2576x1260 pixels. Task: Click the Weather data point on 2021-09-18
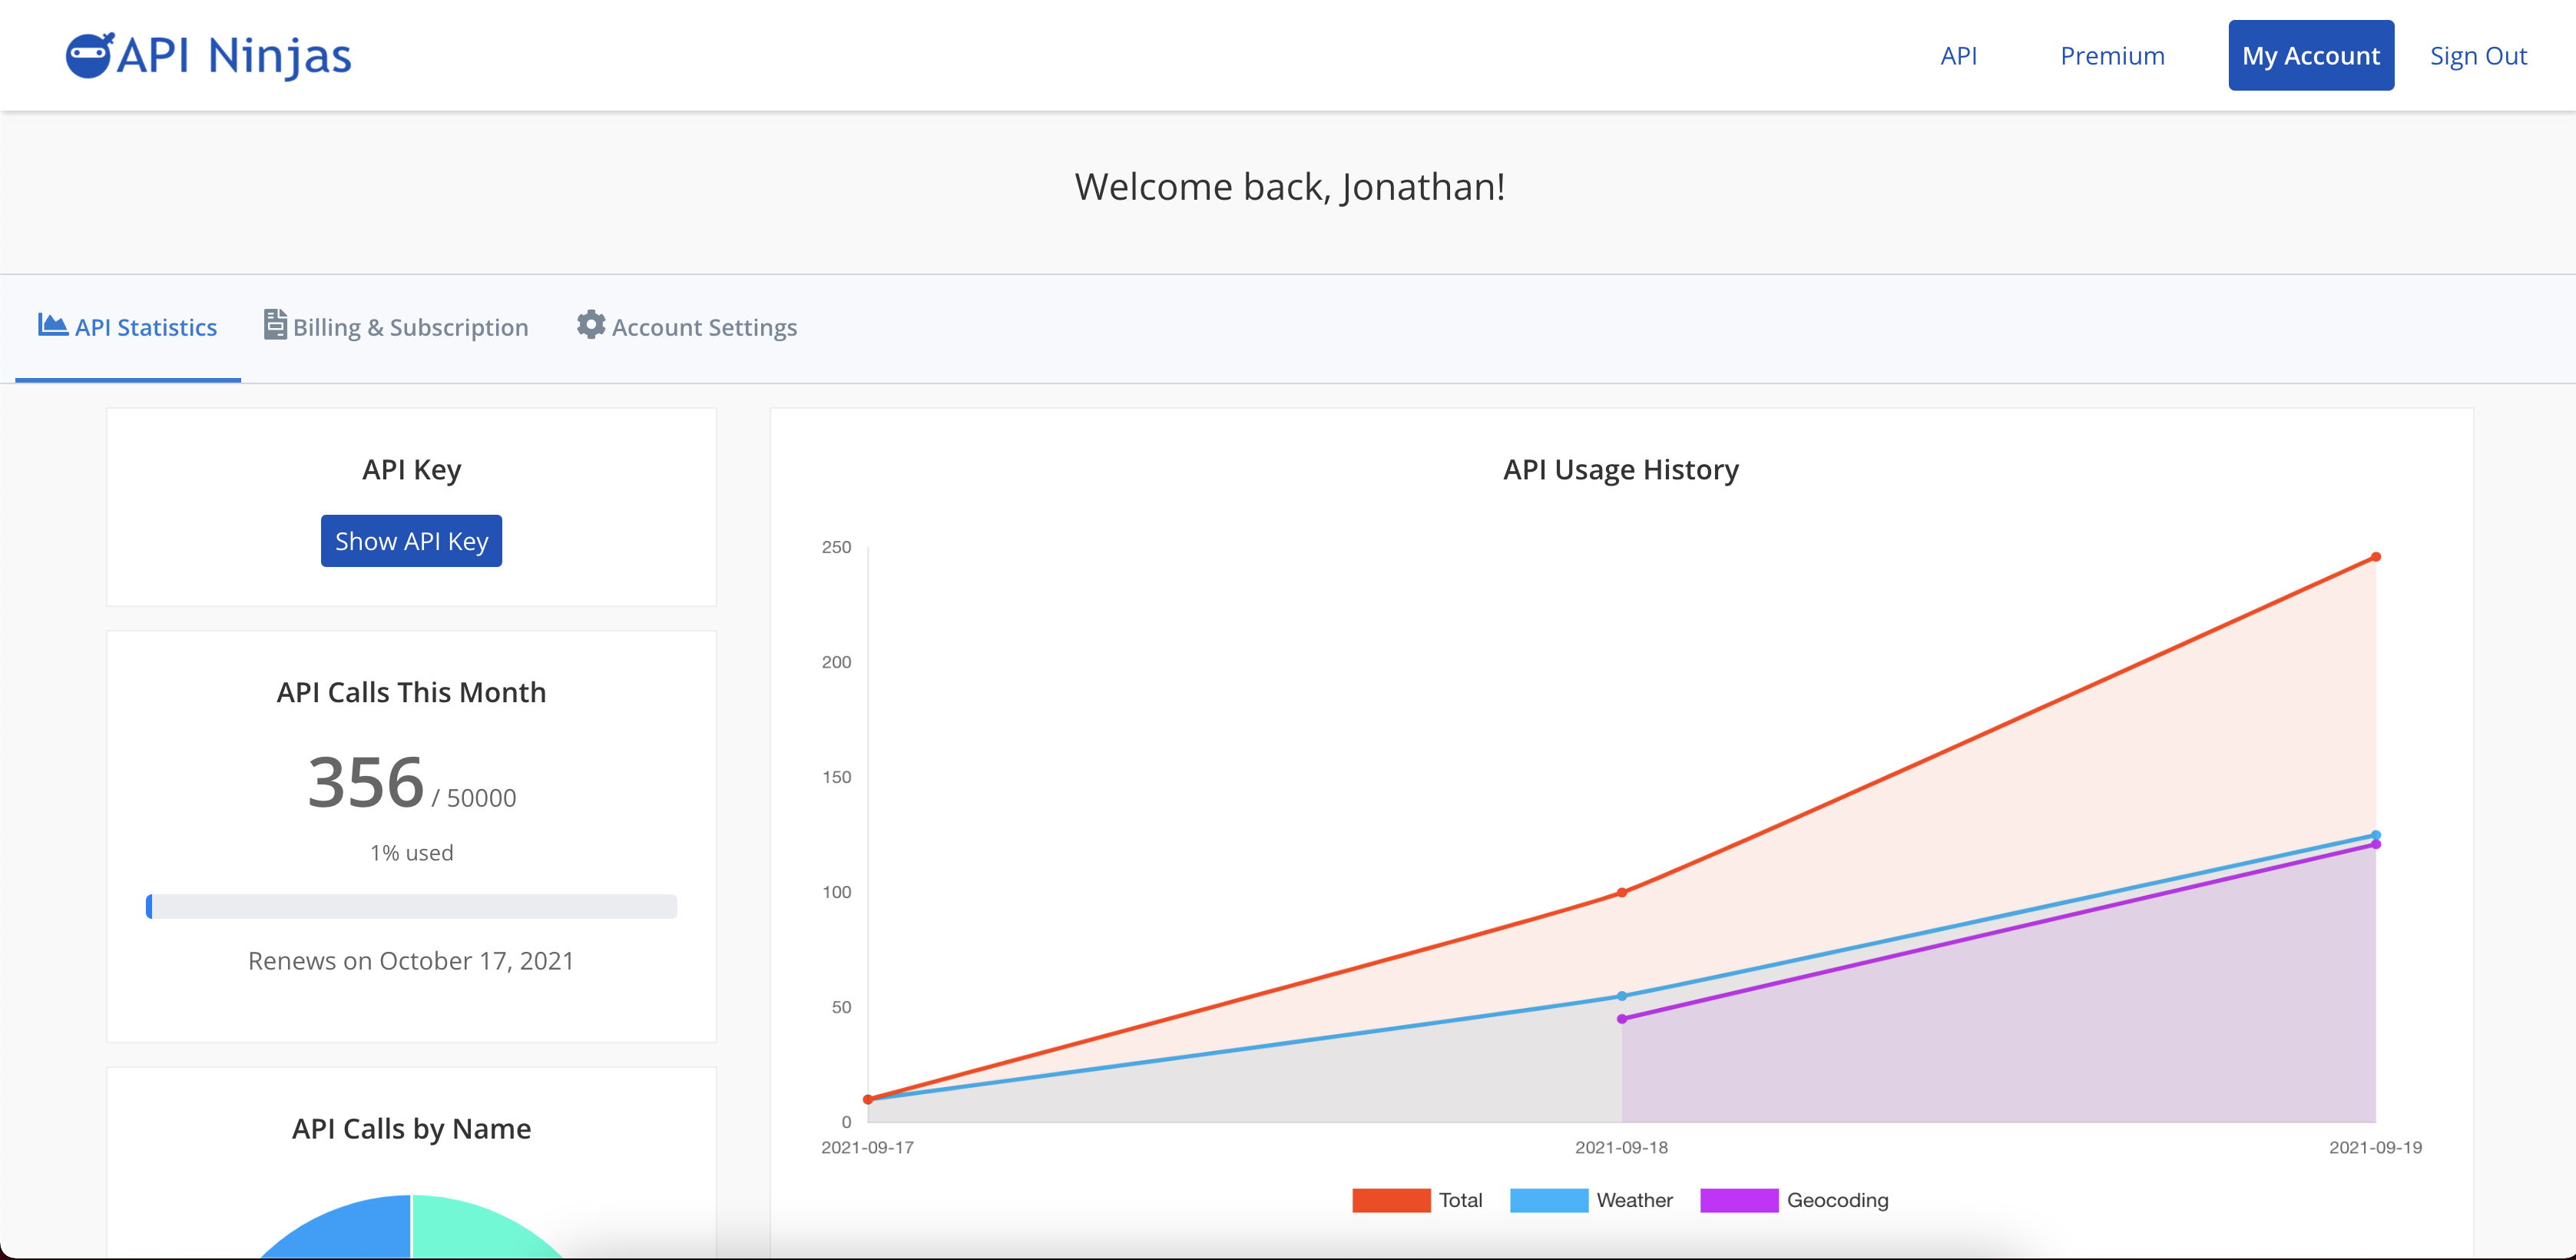pos(1622,996)
